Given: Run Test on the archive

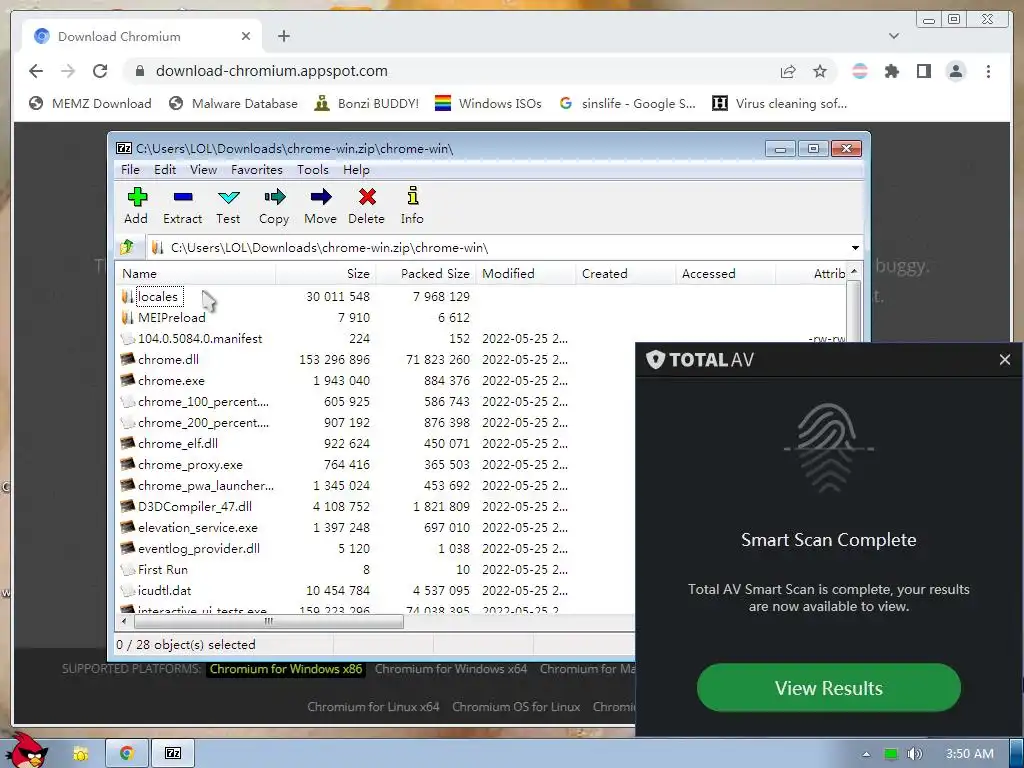Looking at the screenshot, I should (x=229, y=206).
